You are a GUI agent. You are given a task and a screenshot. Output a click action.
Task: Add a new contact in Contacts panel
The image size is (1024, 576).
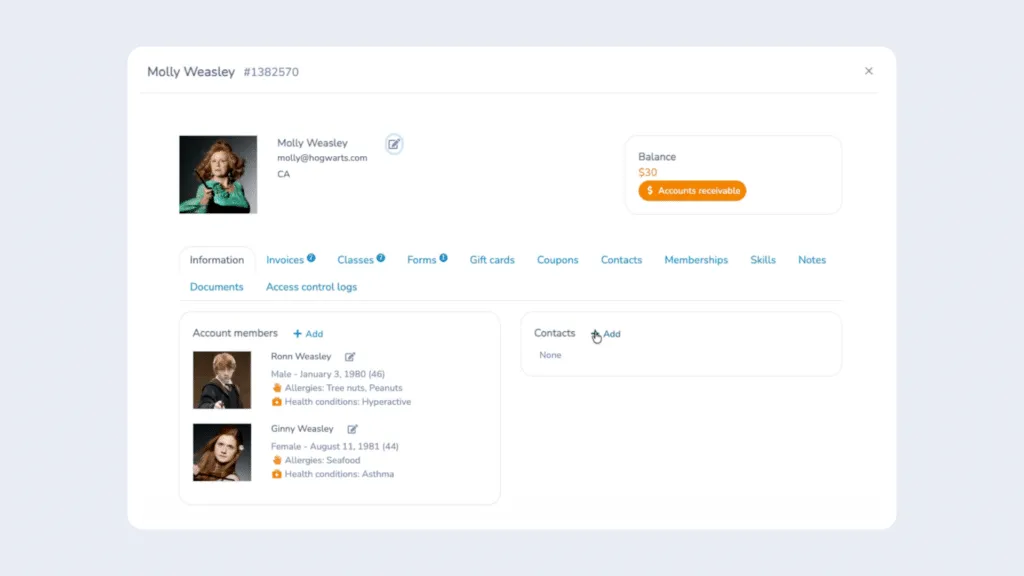(606, 334)
